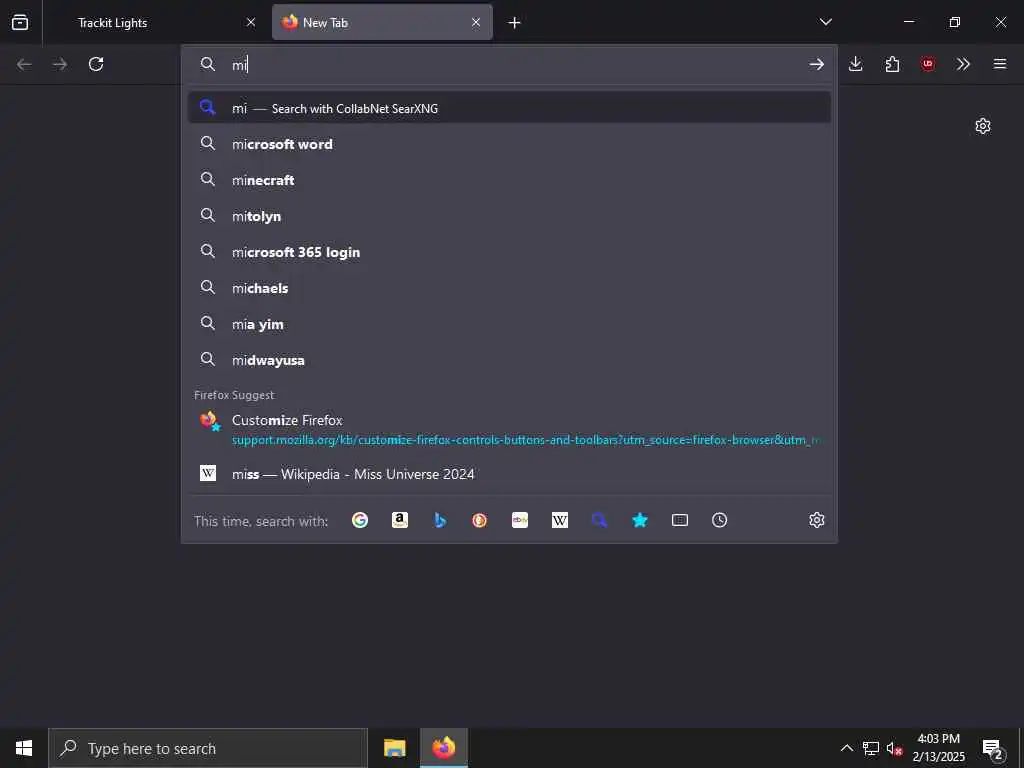1024x768 pixels.
Task: Close the Trackit Lights tab
Action: click(x=251, y=22)
